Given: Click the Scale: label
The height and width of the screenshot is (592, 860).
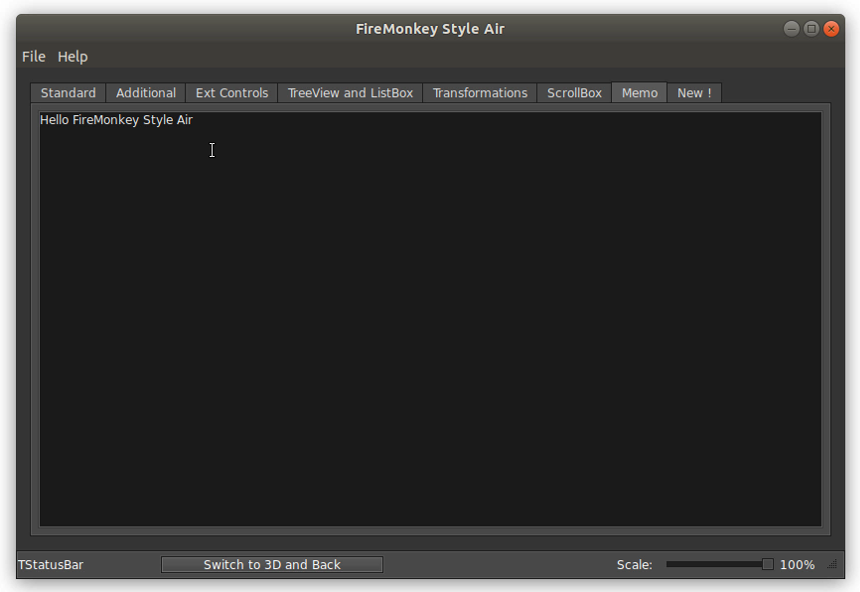Looking at the screenshot, I should pos(635,565).
